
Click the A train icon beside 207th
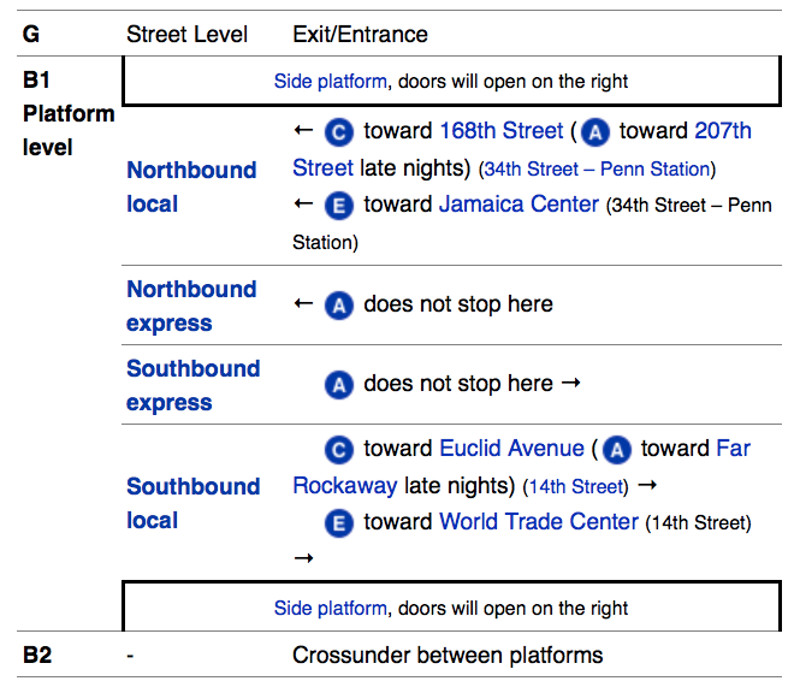595,133
